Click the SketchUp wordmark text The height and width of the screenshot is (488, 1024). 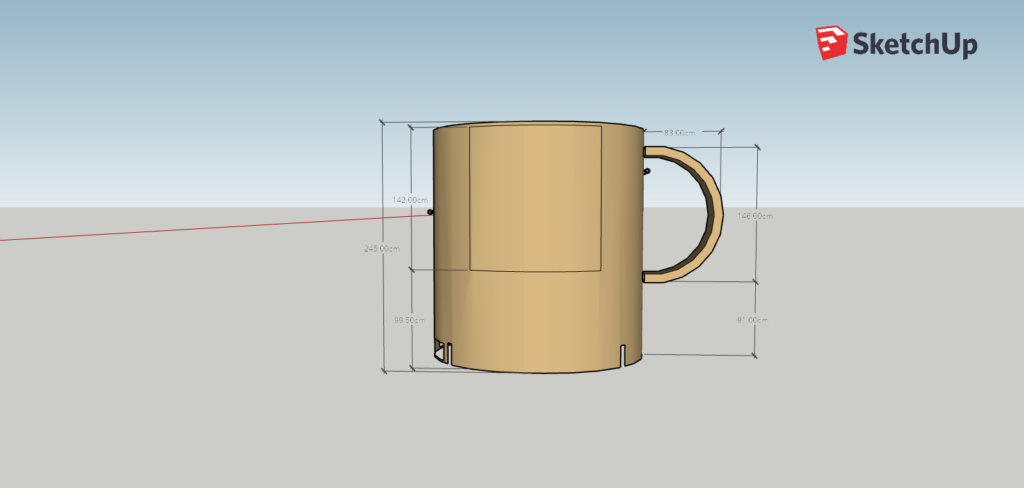[913, 44]
